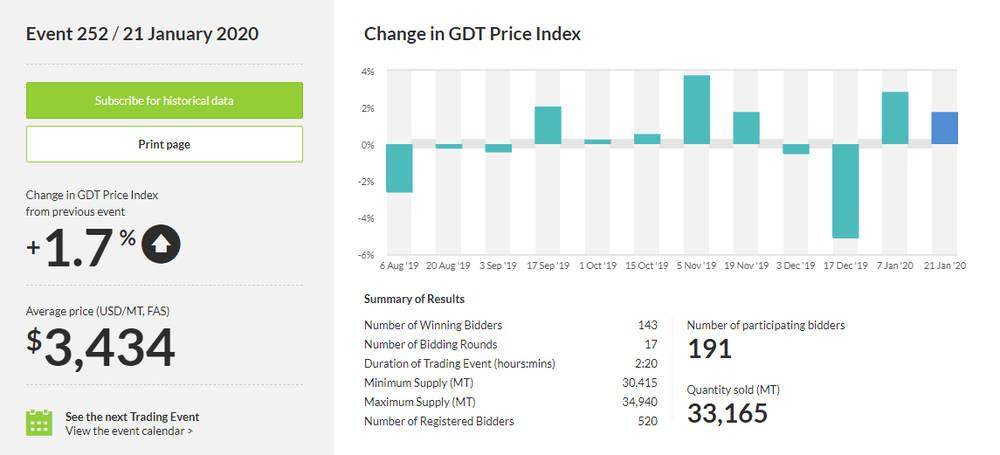The width and height of the screenshot is (1000, 455).
Task: Click the 3 Dec '19 chart bar
Action: click(x=796, y=149)
